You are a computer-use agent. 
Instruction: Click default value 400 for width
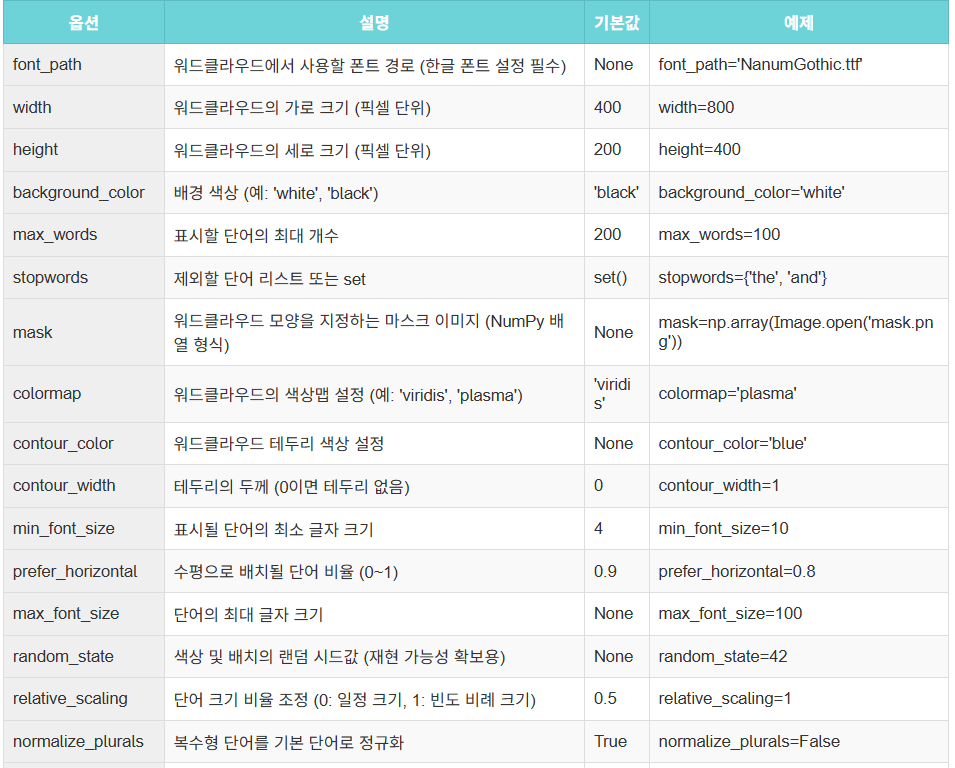pyautogui.click(x=607, y=107)
